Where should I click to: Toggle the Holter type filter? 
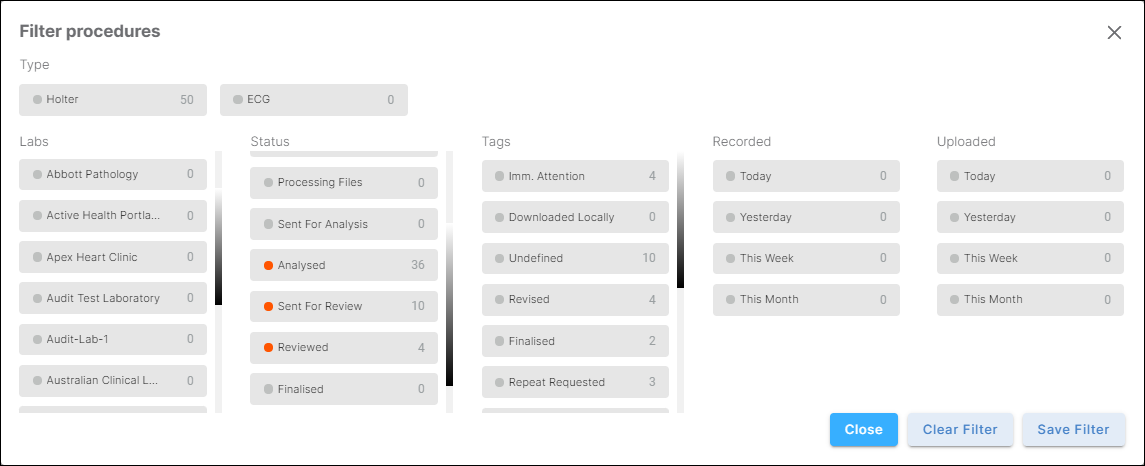click(113, 100)
